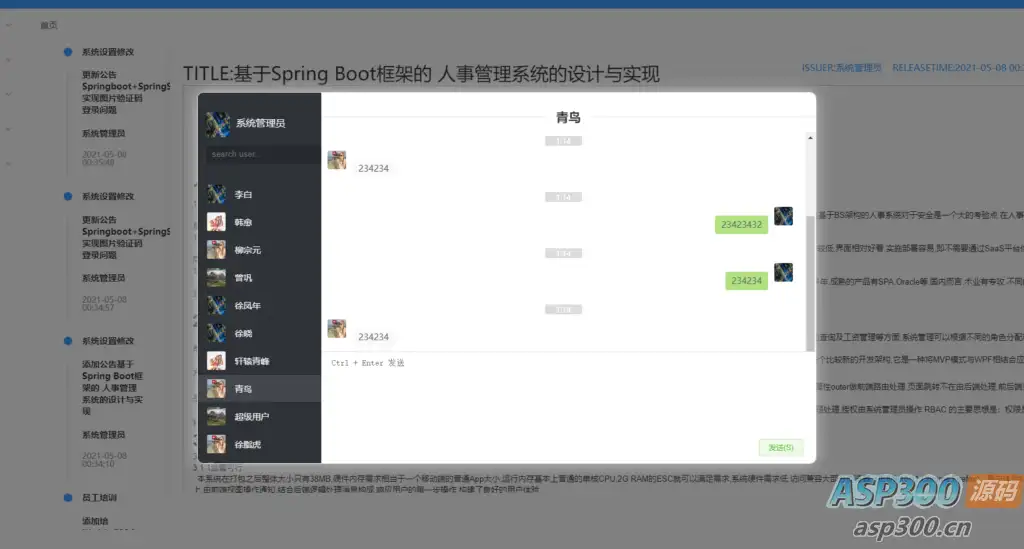Click the chat scrollbar up arrow
The height and width of the screenshot is (549, 1024).
(810, 138)
